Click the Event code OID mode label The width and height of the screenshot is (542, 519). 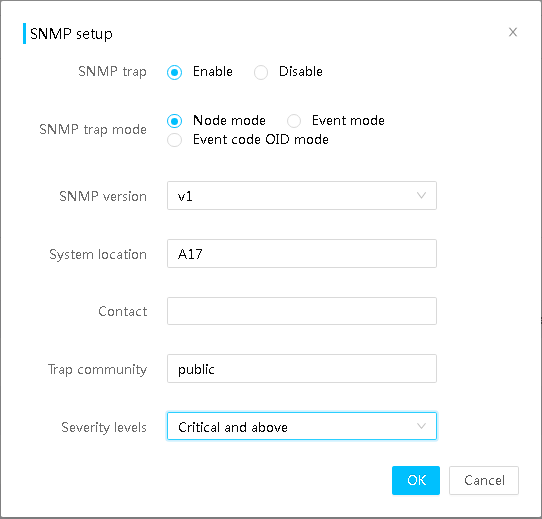(261, 139)
